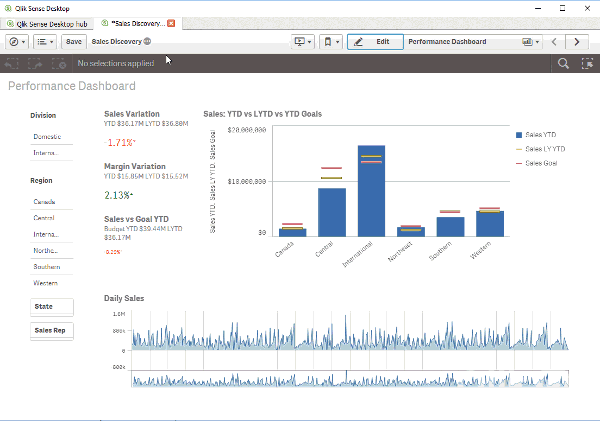600x421 pixels.
Task: Click the Sales LY YTD legend entry
Action: [540, 149]
